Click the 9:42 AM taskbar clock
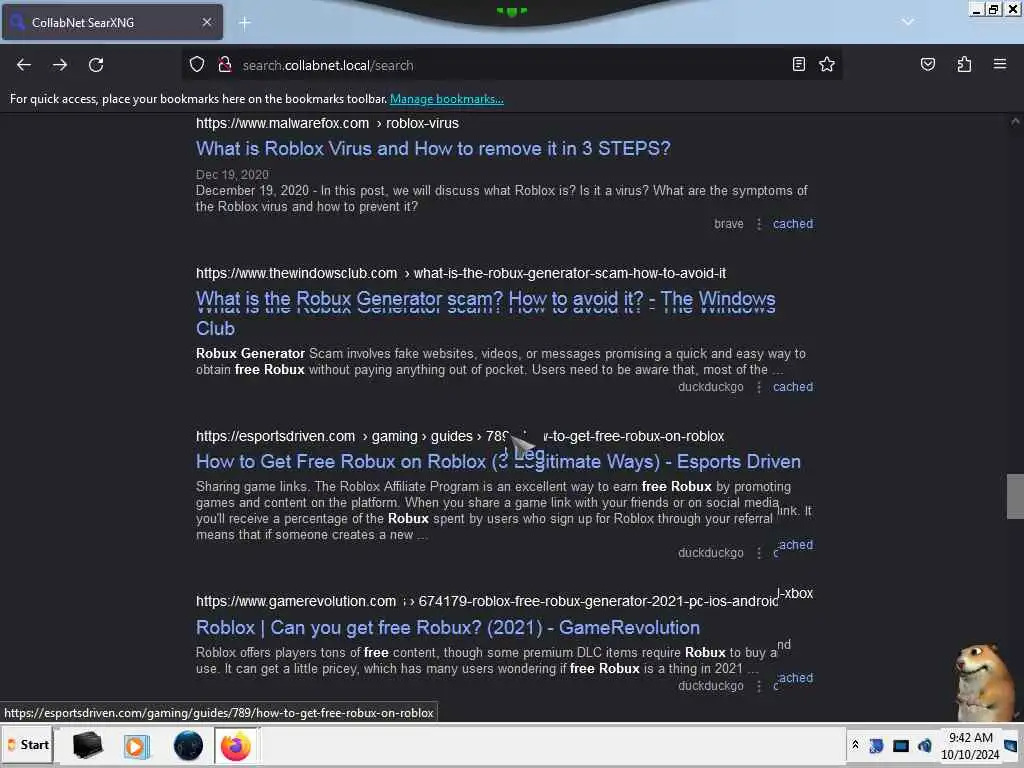 [x=970, y=746]
